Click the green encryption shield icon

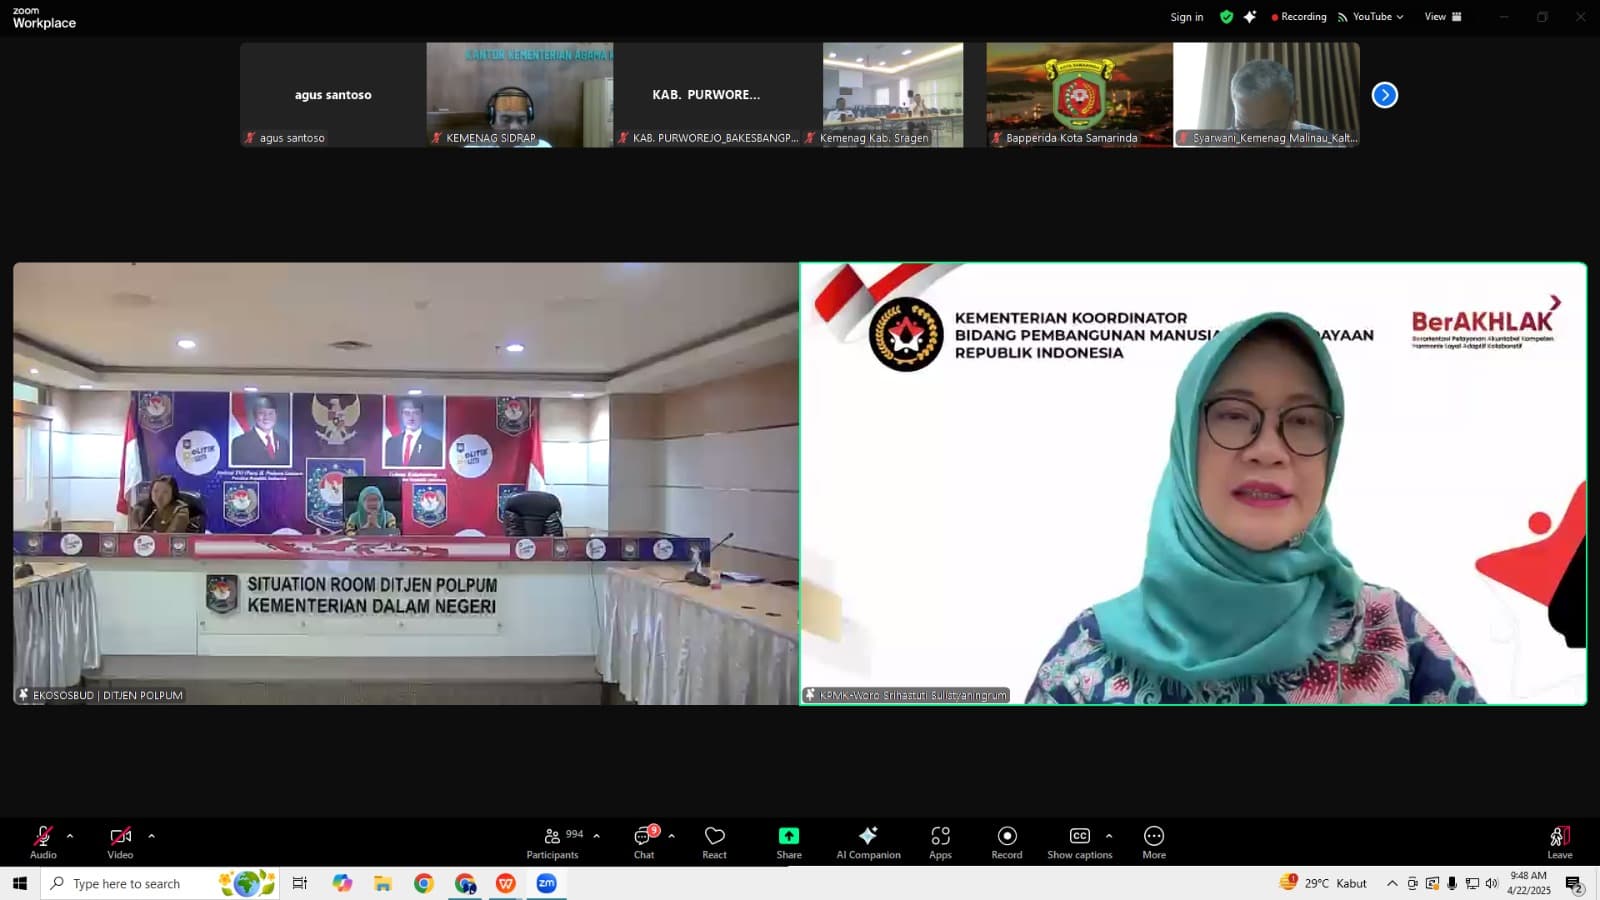pyautogui.click(x=1226, y=17)
